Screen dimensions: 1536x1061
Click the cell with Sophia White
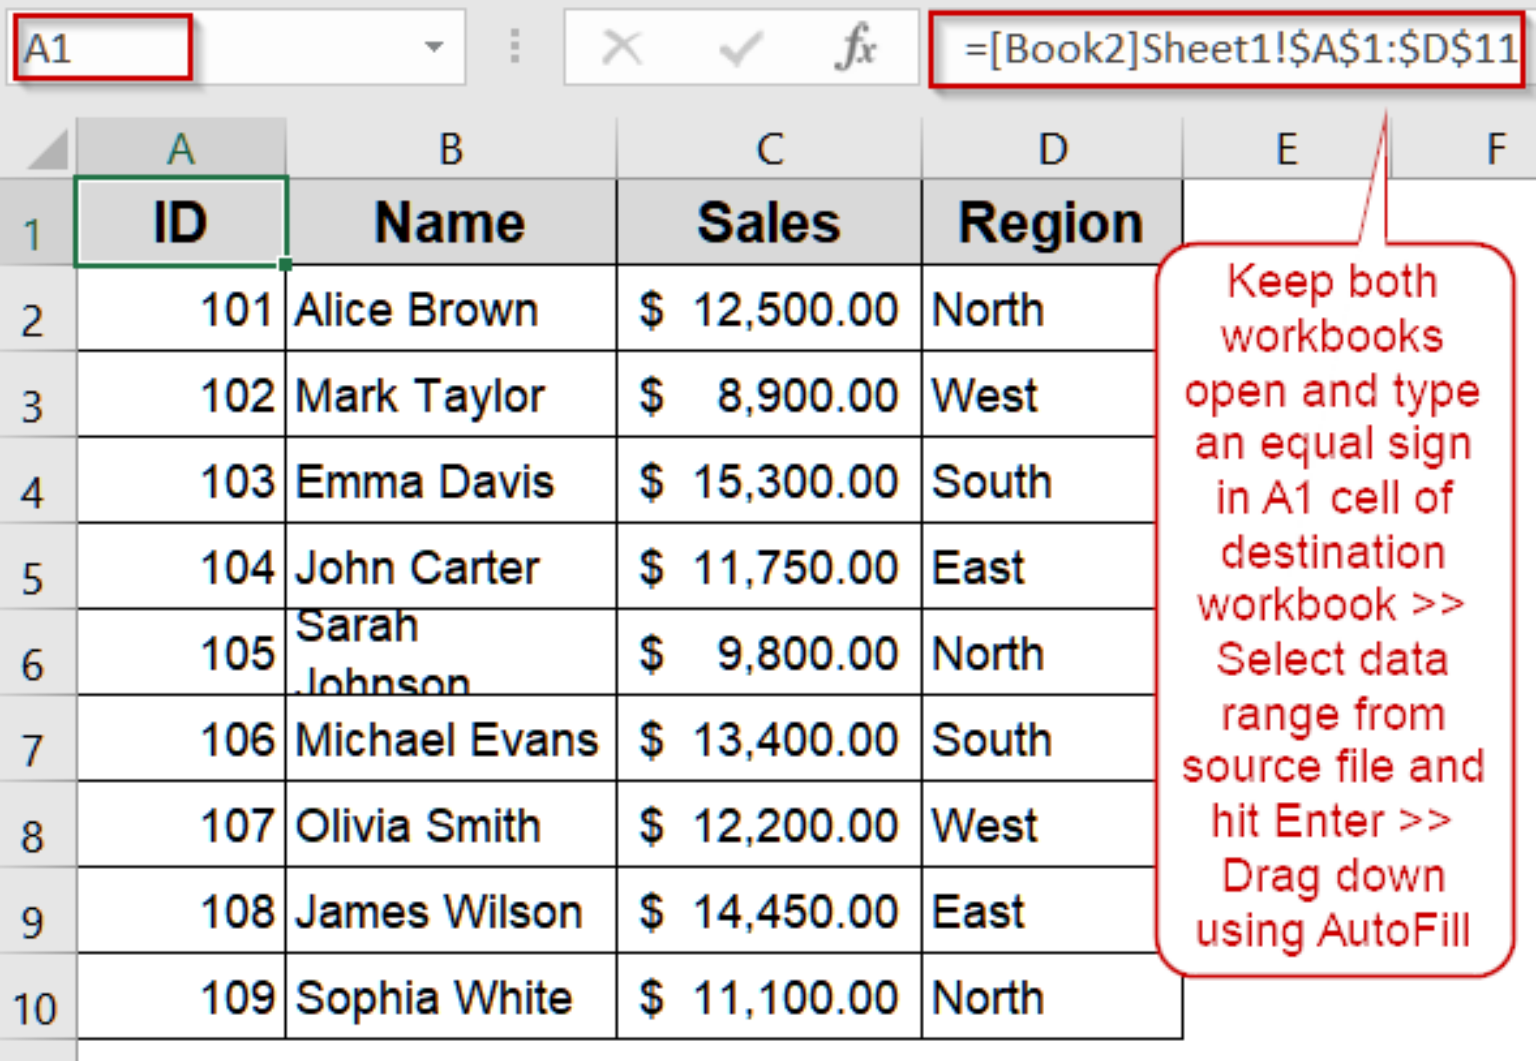click(x=450, y=997)
